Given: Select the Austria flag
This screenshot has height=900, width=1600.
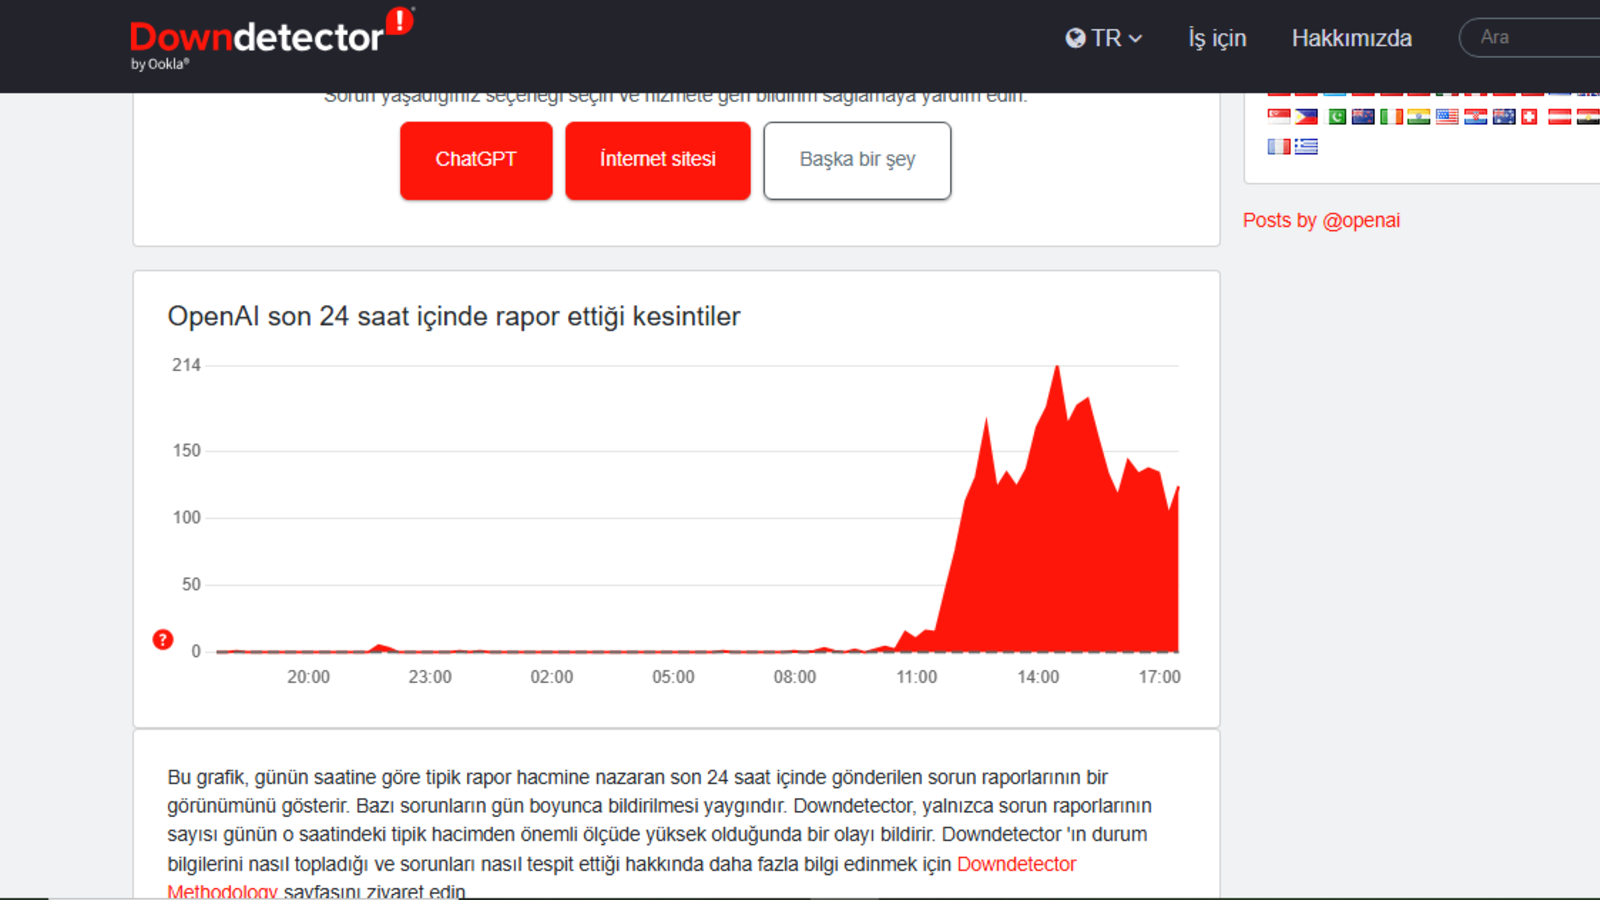Looking at the screenshot, I should [1560, 117].
